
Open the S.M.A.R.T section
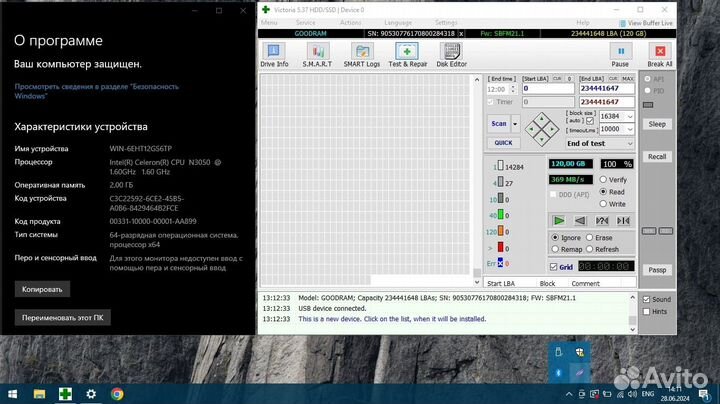319,56
